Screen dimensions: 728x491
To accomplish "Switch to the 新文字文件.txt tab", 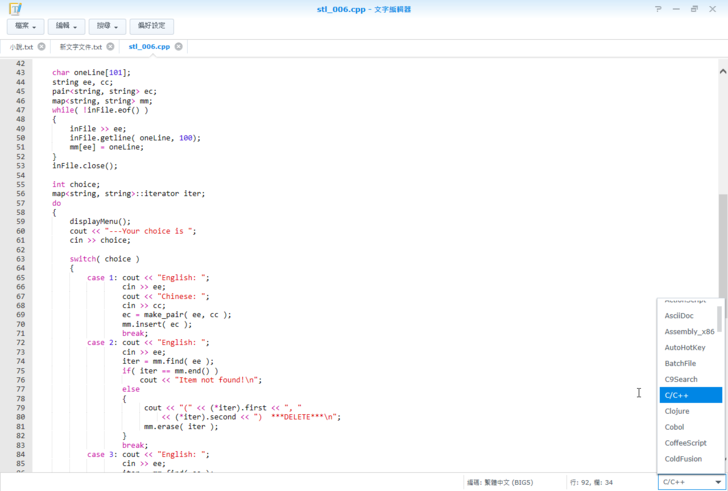I will click(x=80, y=46).
